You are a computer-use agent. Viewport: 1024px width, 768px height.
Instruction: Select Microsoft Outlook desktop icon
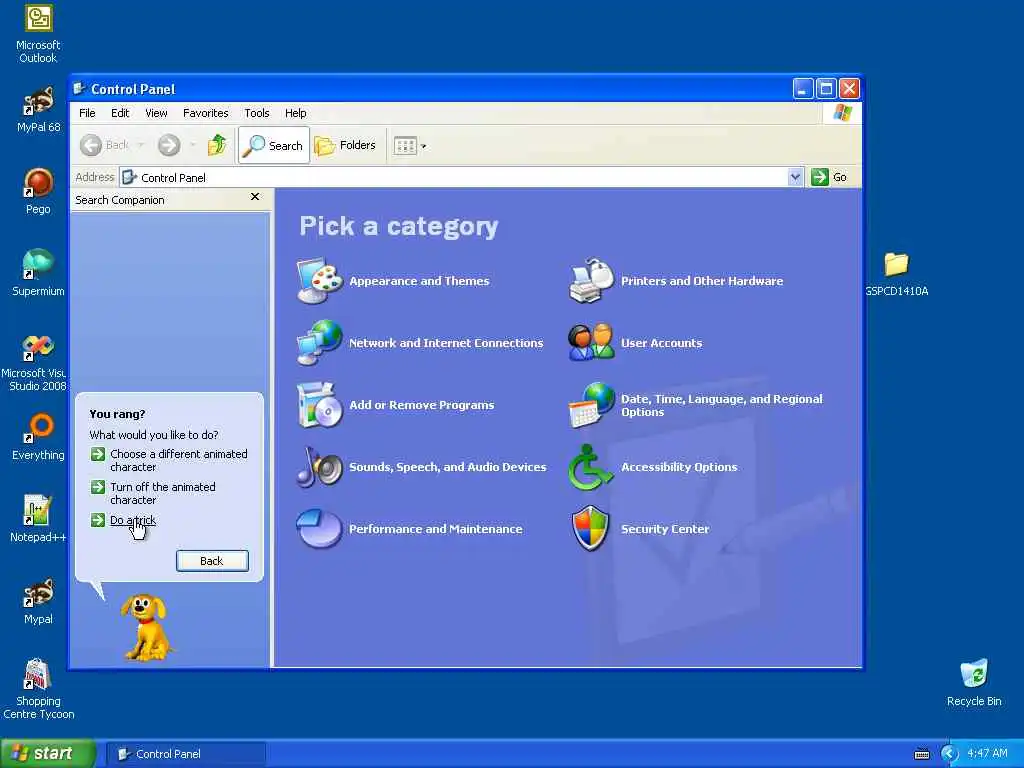pos(38,34)
